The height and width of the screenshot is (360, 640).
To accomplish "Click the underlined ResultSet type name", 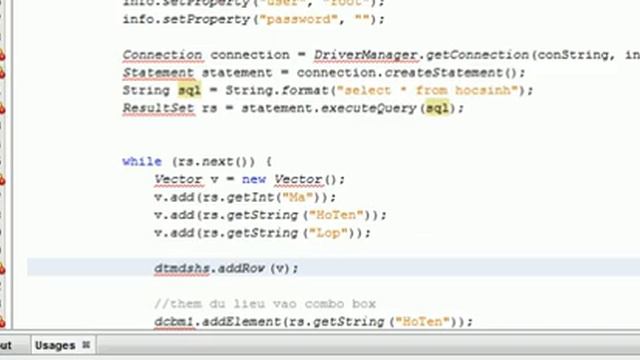I will [158, 109].
